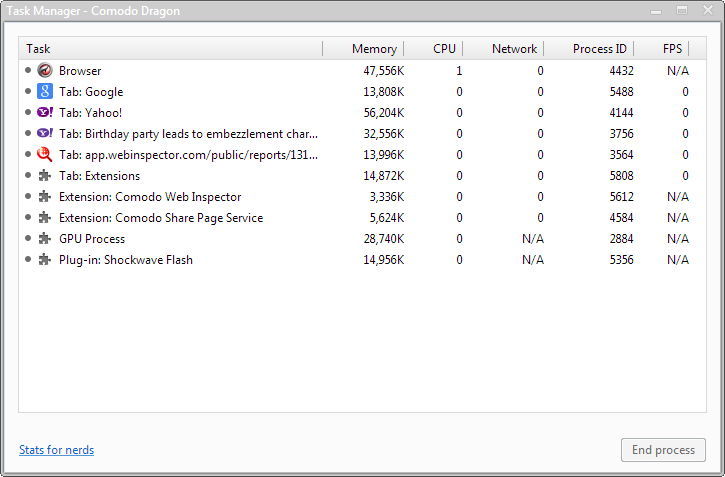Click the Yahoo favicon in Birthday party tab row

click(x=45, y=133)
